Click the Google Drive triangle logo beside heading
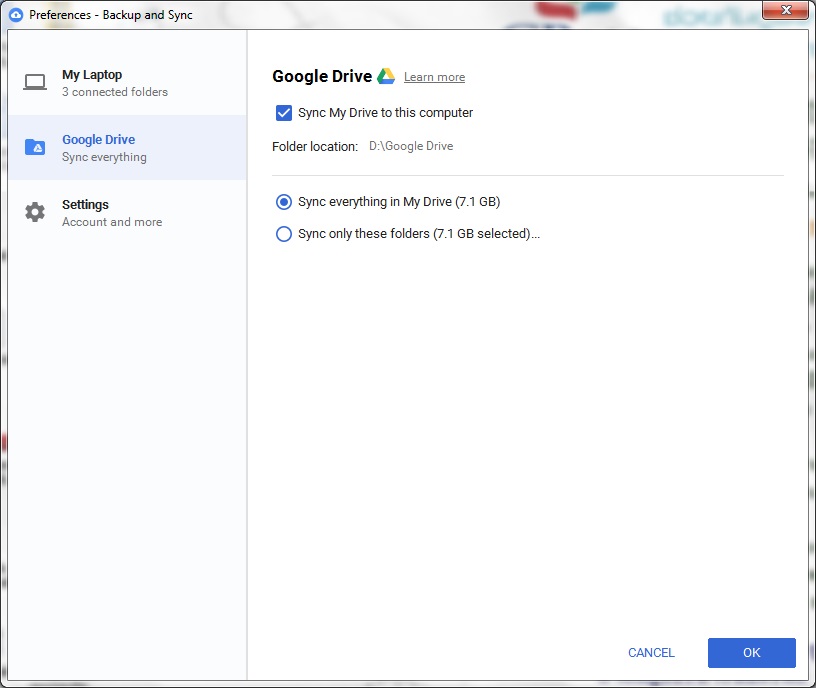Viewport: 816px width, 688px height. click(386, 77)
